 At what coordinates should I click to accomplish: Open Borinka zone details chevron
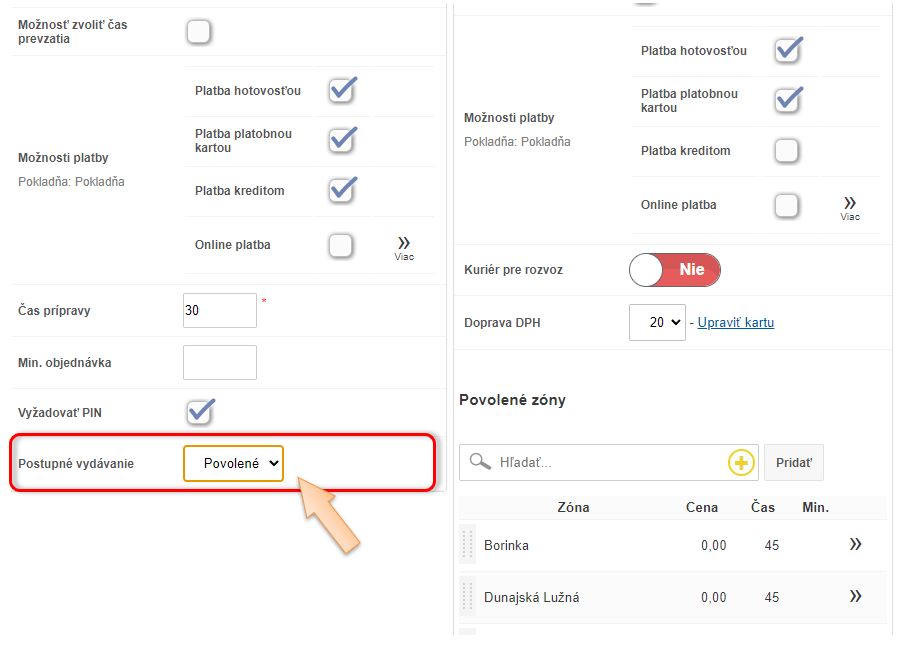tap(855, 545)
